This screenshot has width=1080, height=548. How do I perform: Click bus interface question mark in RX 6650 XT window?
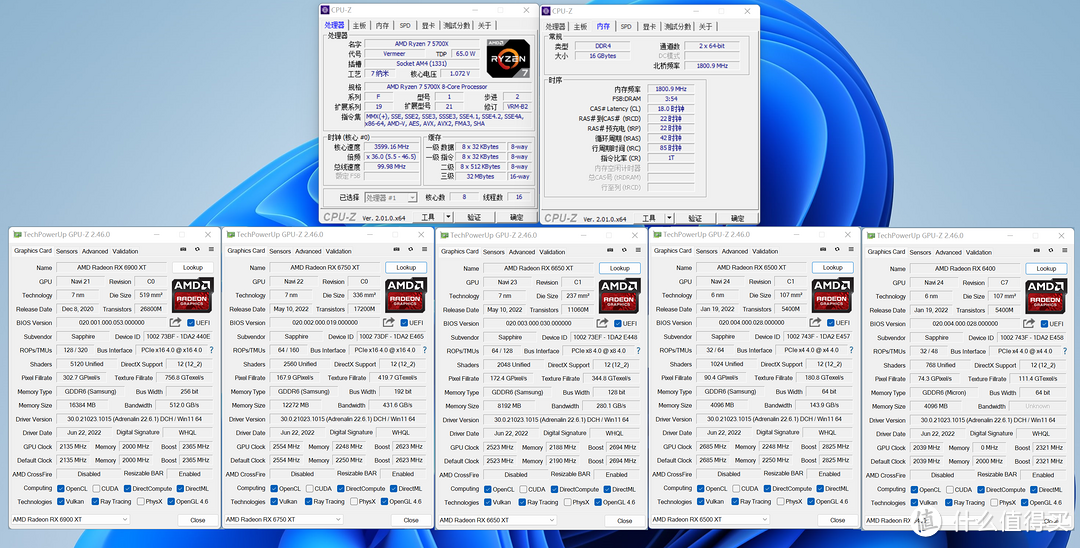tap(638, 350)
